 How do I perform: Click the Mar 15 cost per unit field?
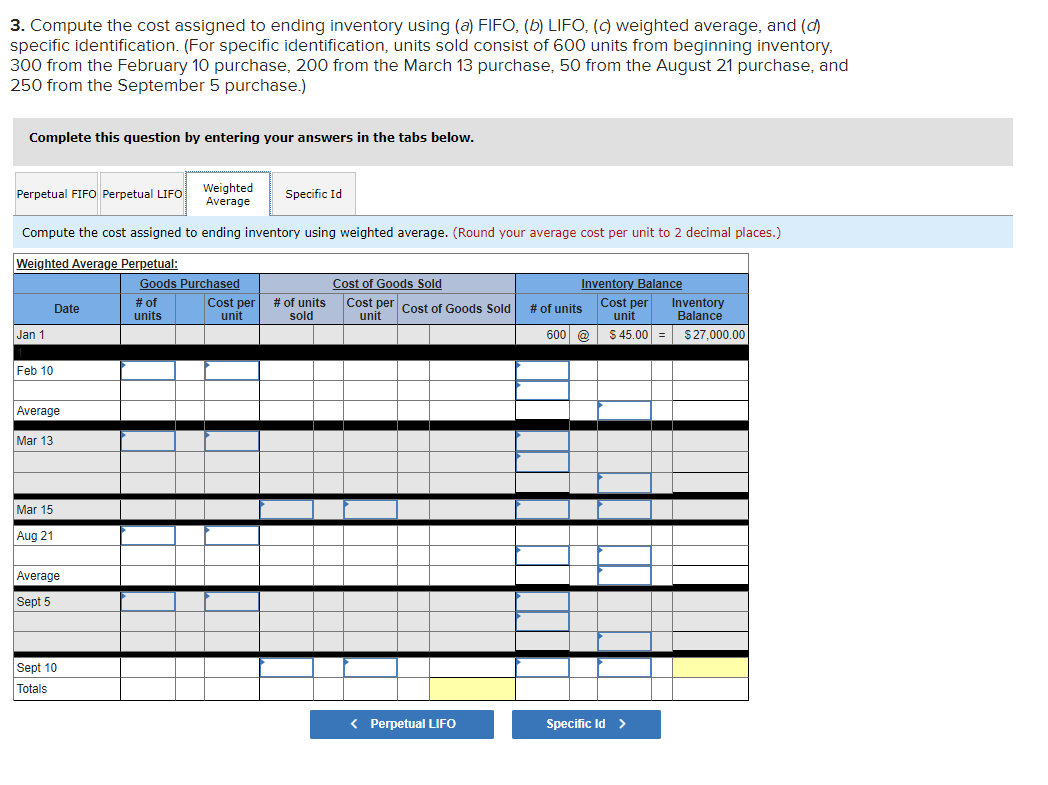(x=370, y=509)
